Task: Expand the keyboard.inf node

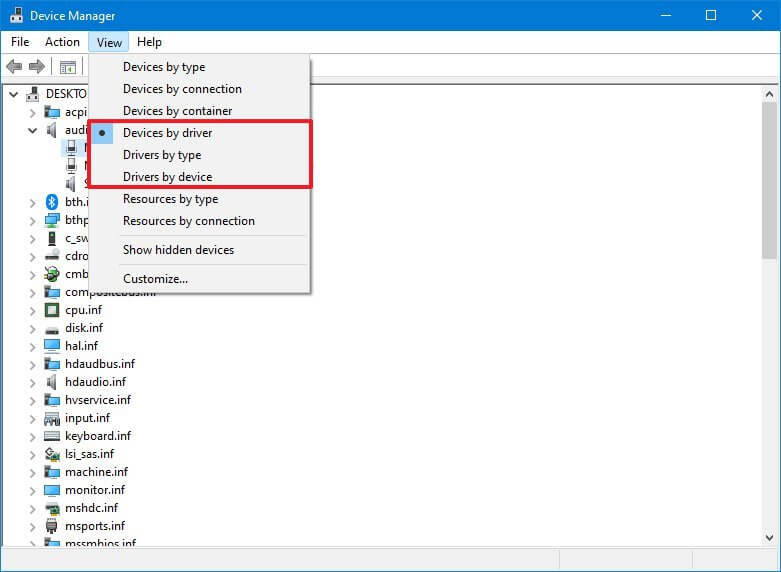Action: [32, 436]
